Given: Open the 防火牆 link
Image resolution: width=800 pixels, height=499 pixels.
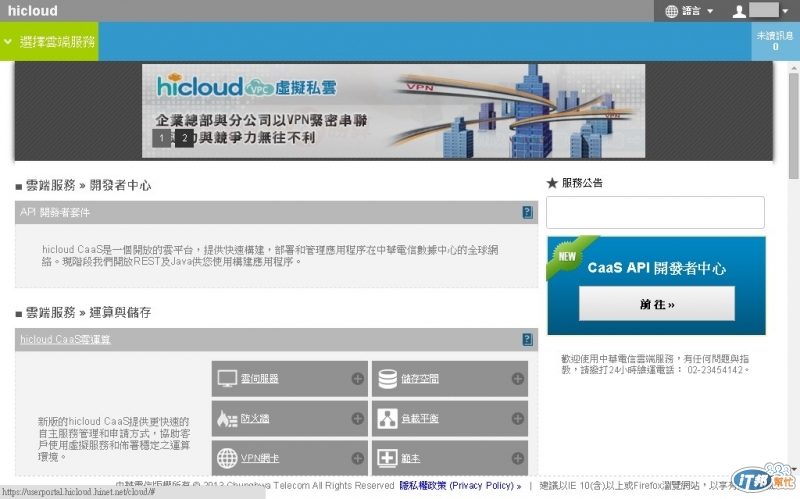Looking at the screenshot, I should (255, 418).
